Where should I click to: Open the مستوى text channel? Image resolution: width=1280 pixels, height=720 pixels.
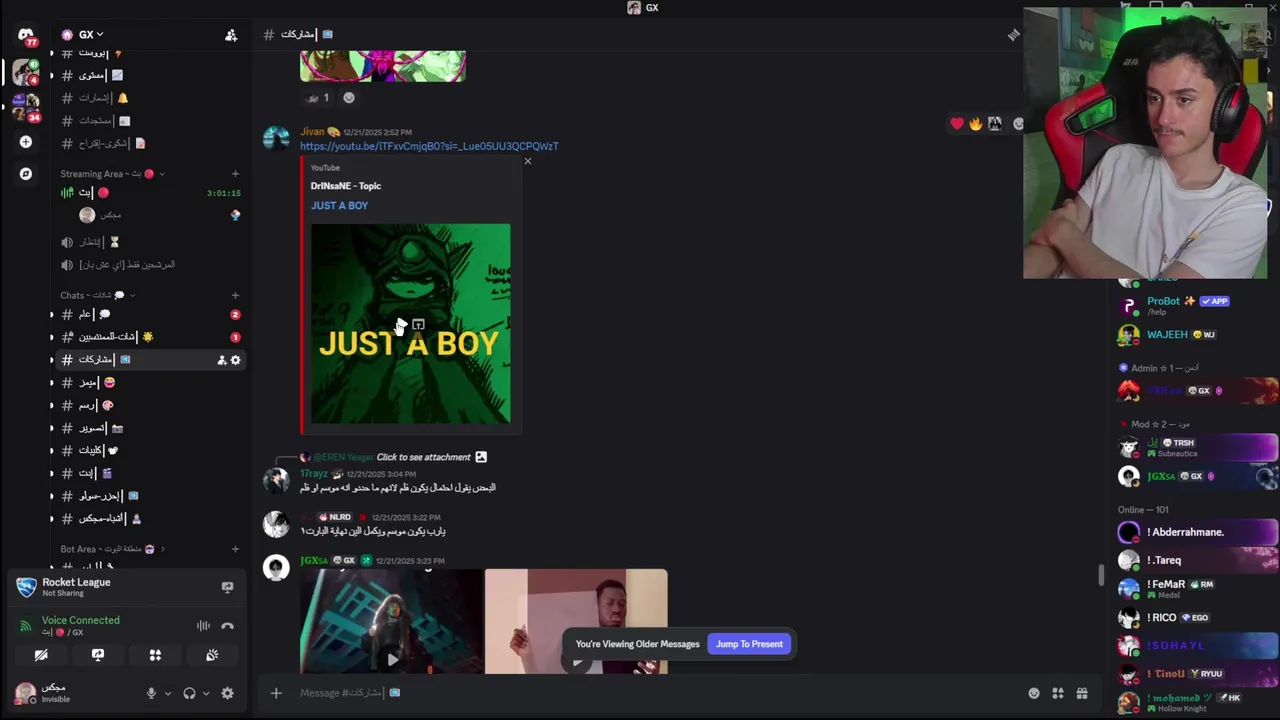coord(148,75)
